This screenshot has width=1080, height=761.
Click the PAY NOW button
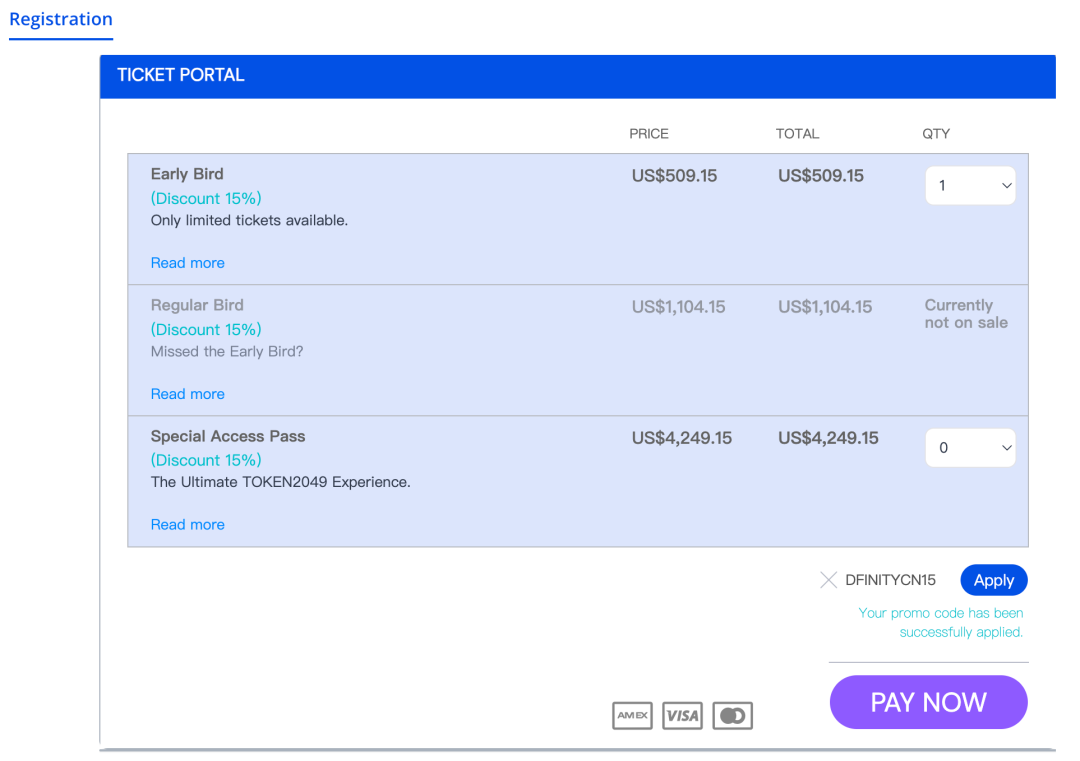928,702
